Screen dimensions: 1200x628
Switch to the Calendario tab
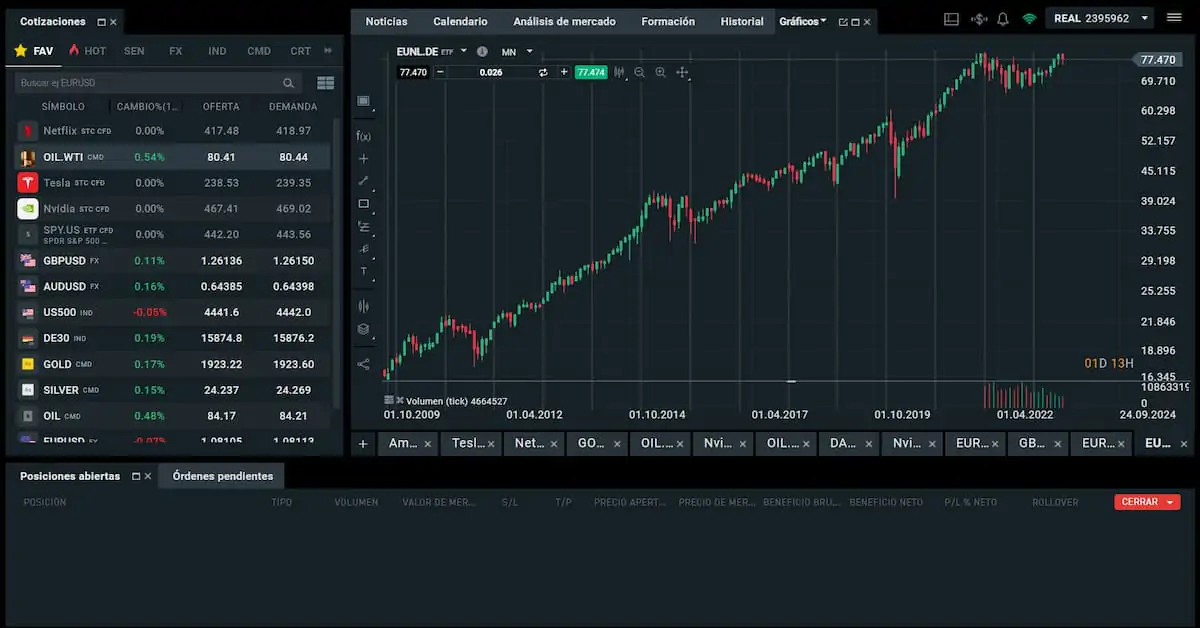[460, 21]
